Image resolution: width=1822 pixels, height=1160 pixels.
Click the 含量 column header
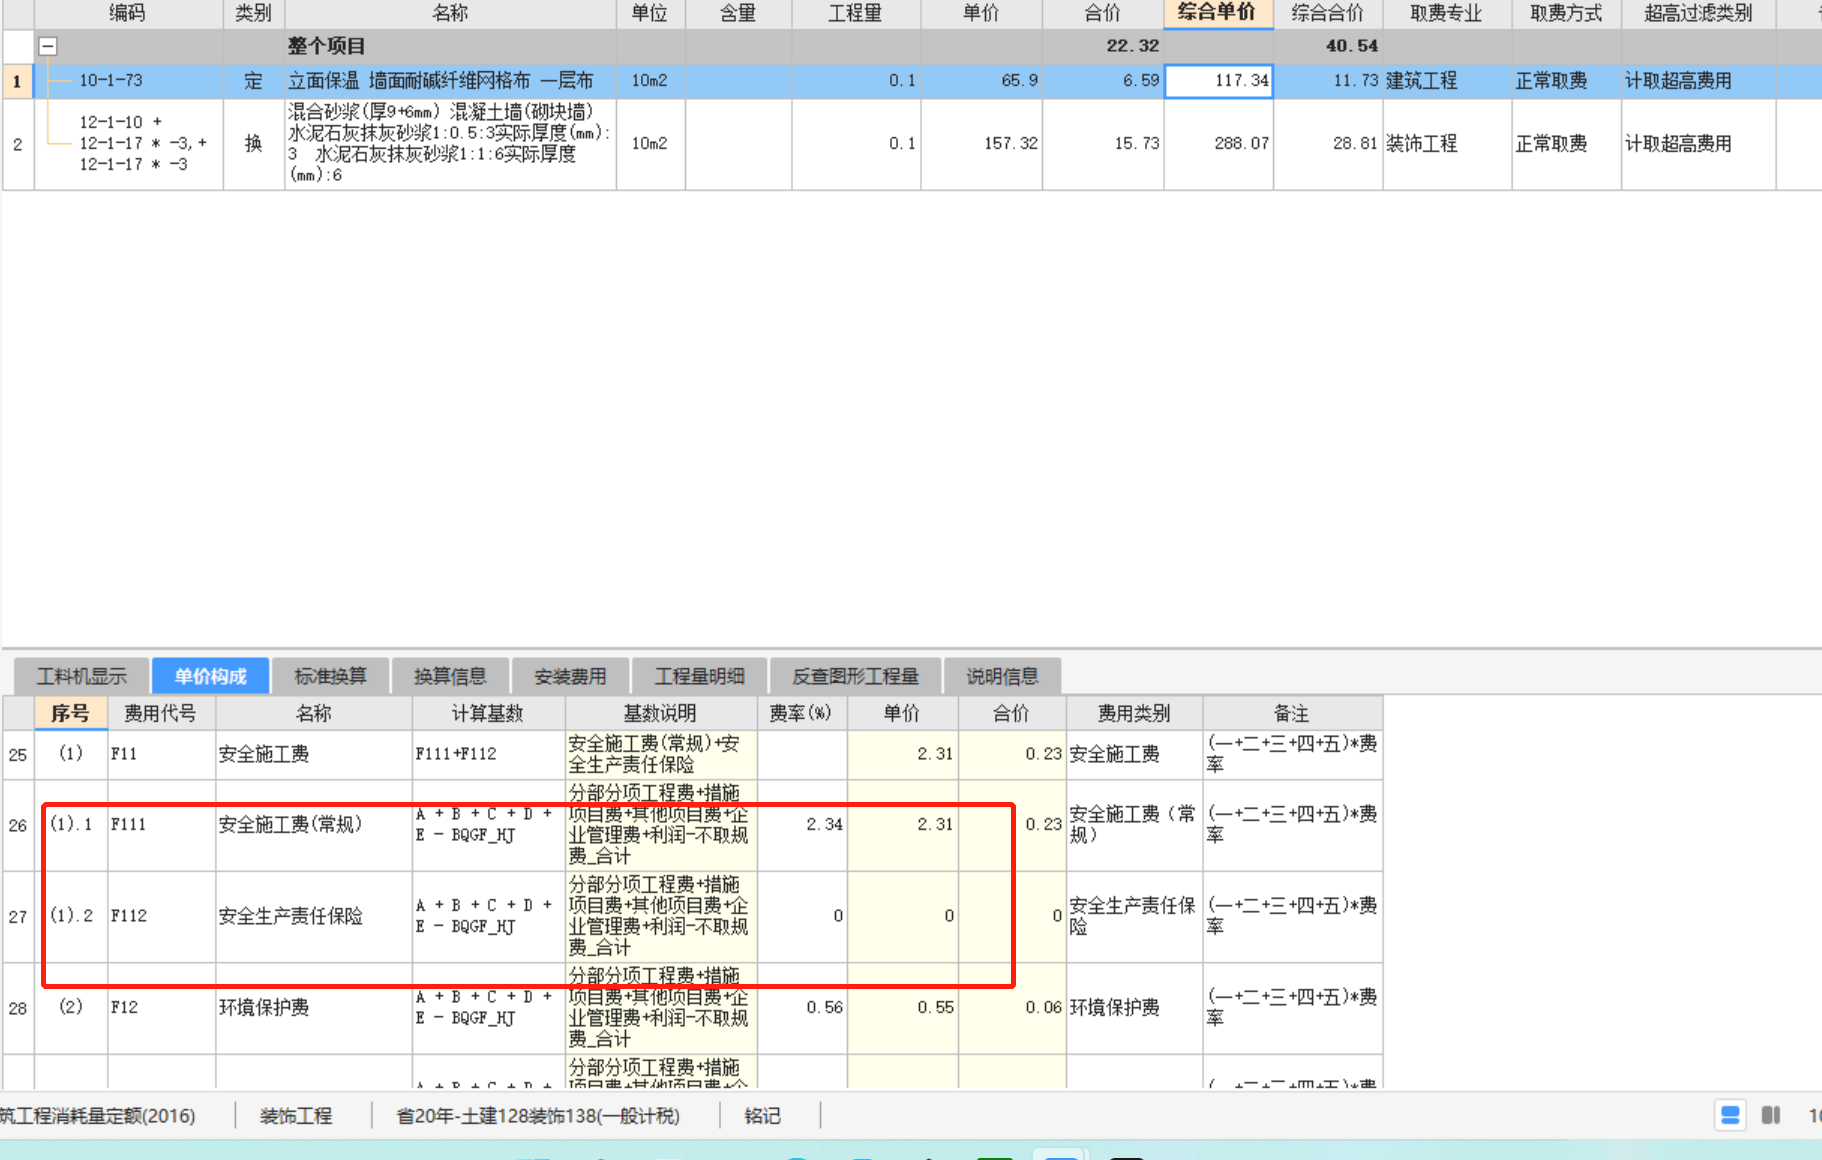738,13
